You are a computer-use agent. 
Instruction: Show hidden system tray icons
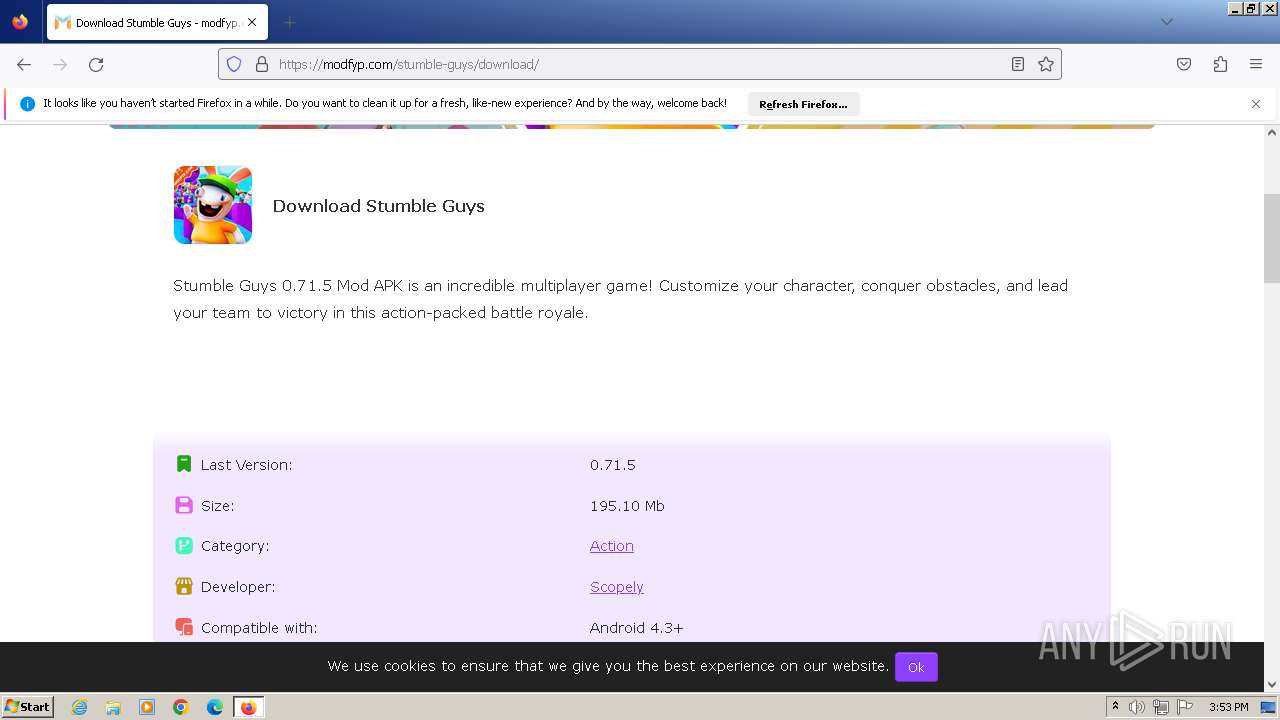[1115, 707]
